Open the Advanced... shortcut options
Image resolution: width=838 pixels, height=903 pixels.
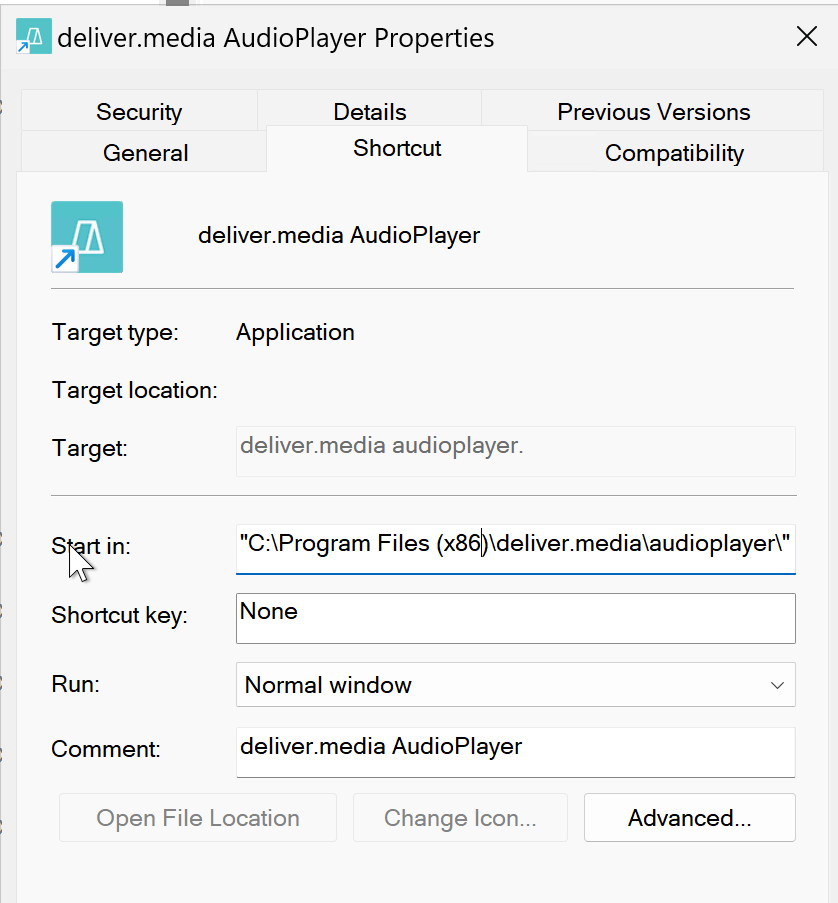click(x=689, y=818)
